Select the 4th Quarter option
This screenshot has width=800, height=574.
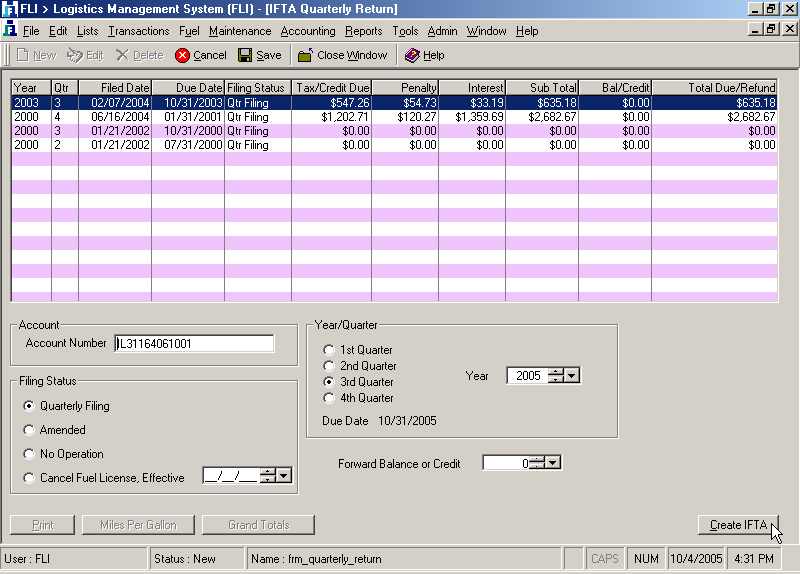329,398
